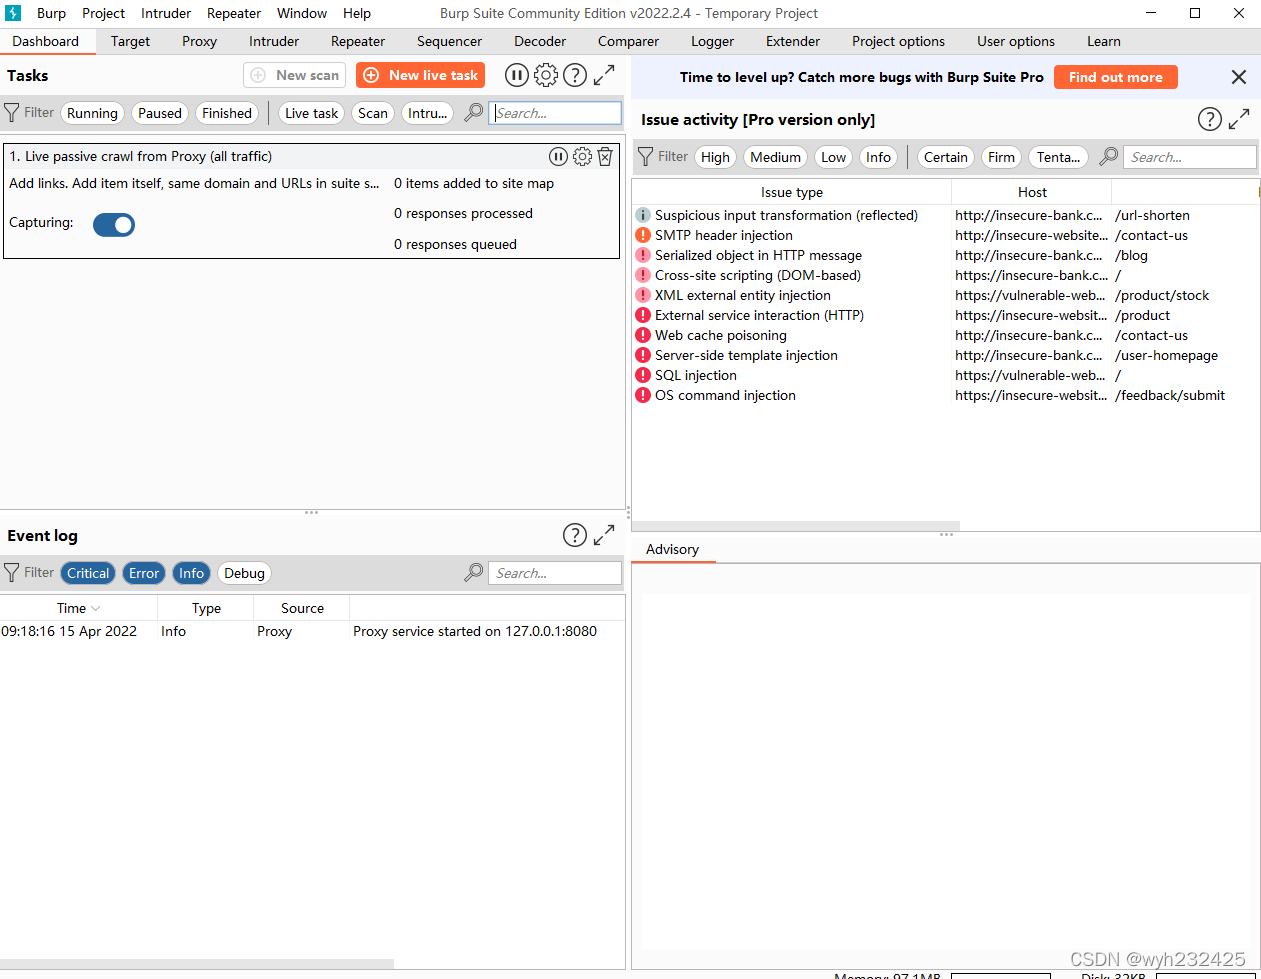The width and height of the screenshot is (1261, 979).
Task: Click the severity icon of OS command injection
Action: coord(643,395)
